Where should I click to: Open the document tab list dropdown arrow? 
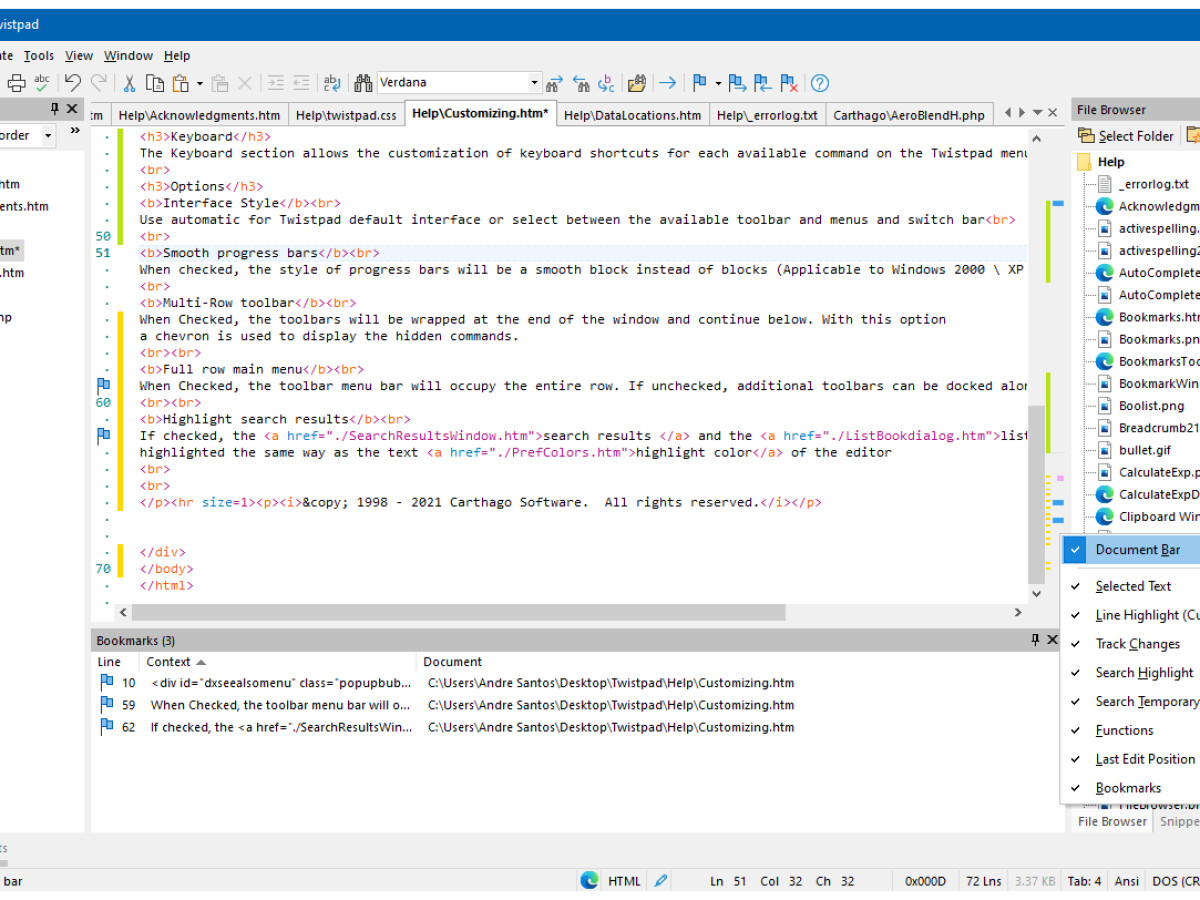point(1038,113)
